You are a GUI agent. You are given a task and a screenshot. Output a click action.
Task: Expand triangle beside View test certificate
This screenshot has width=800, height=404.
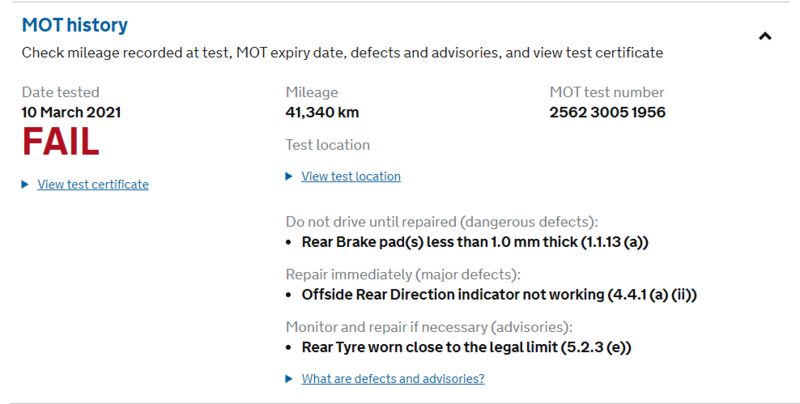(25, 184)
